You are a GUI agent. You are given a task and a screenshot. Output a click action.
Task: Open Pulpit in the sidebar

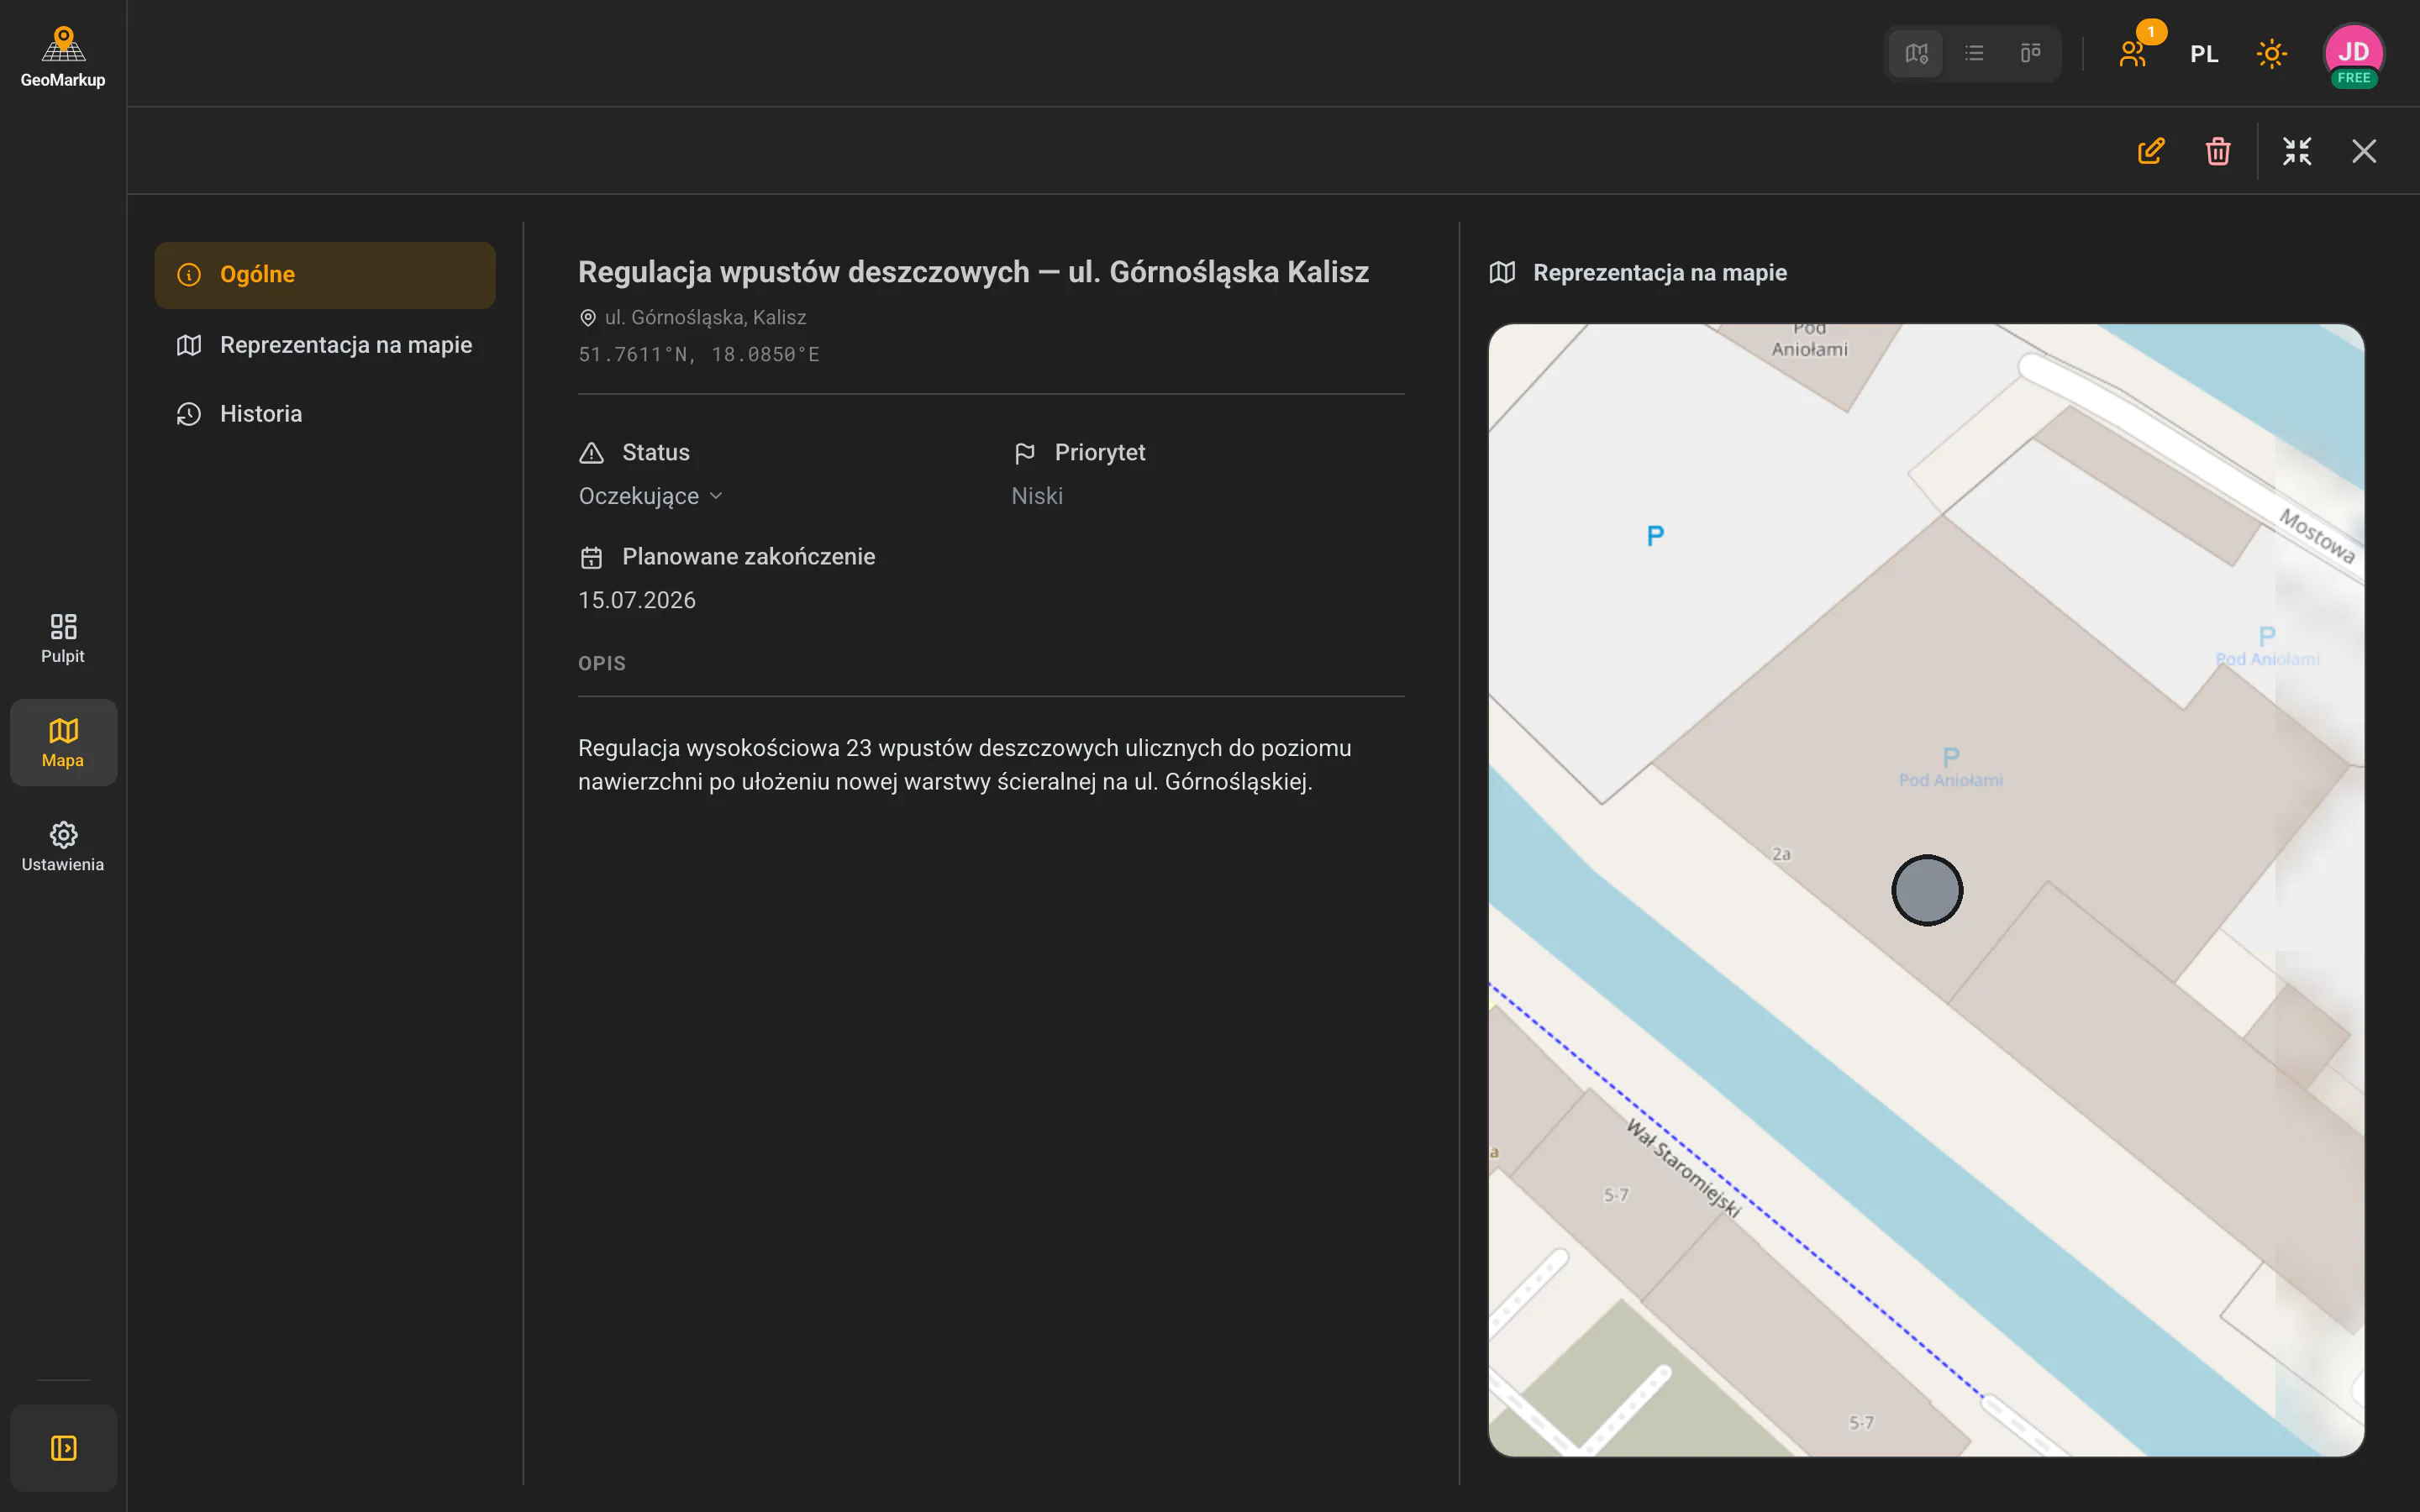(63, 638)
